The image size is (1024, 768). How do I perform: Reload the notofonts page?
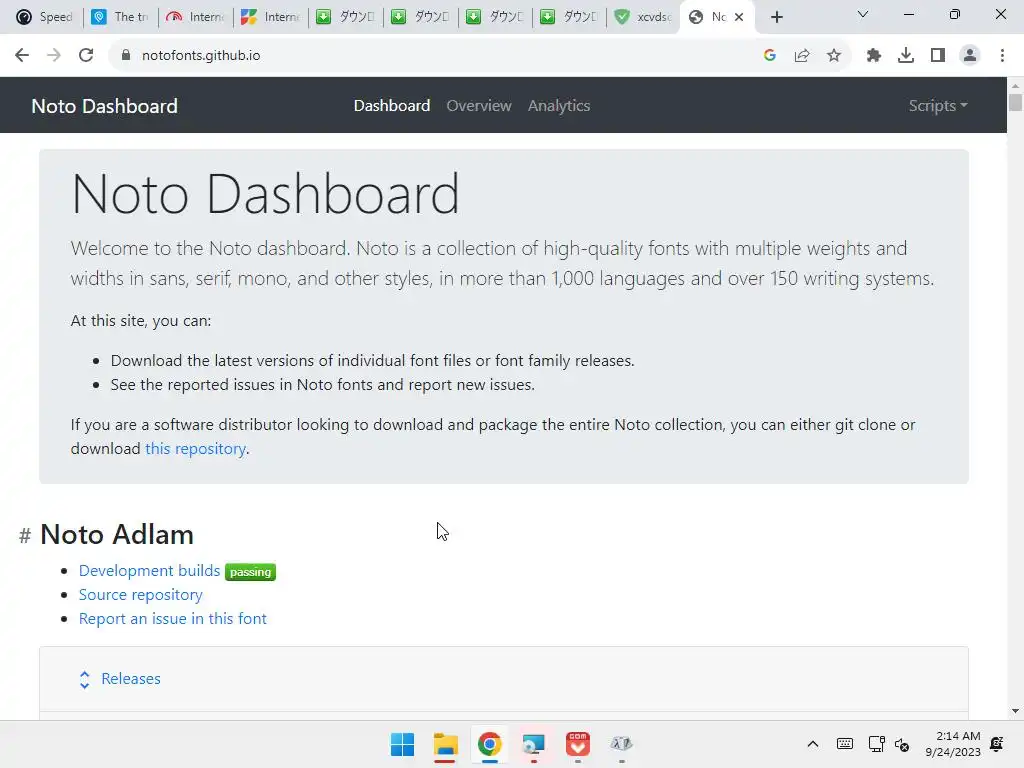pos(86,56)
